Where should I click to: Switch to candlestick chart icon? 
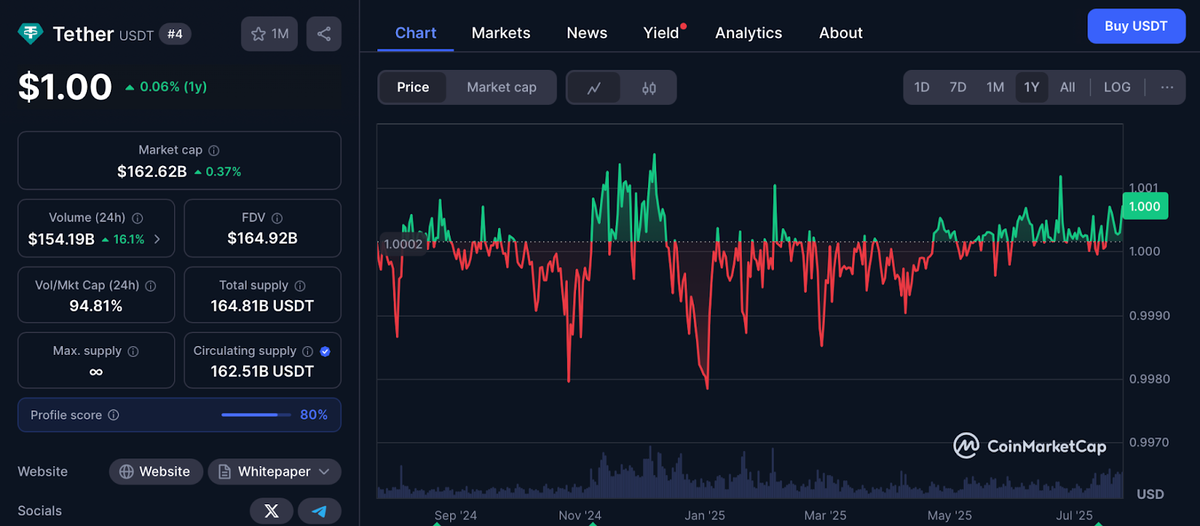649,88
